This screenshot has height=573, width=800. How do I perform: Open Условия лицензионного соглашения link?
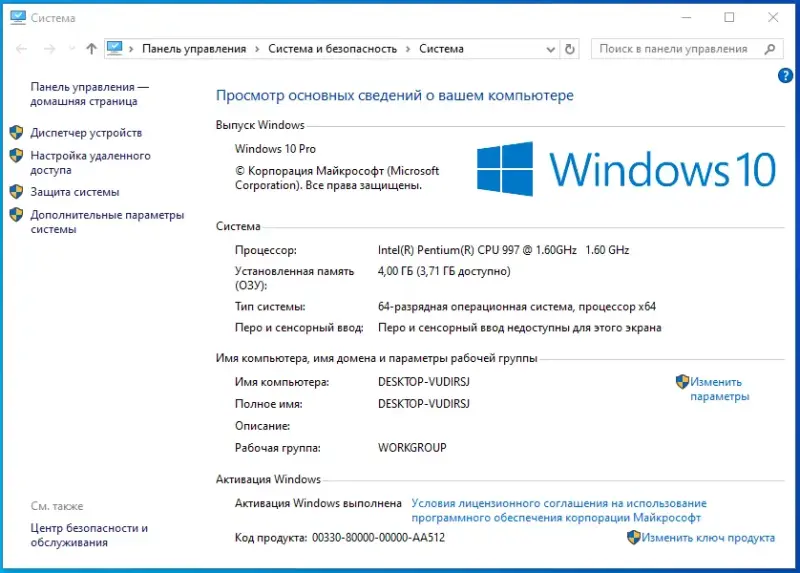[559, 510]
